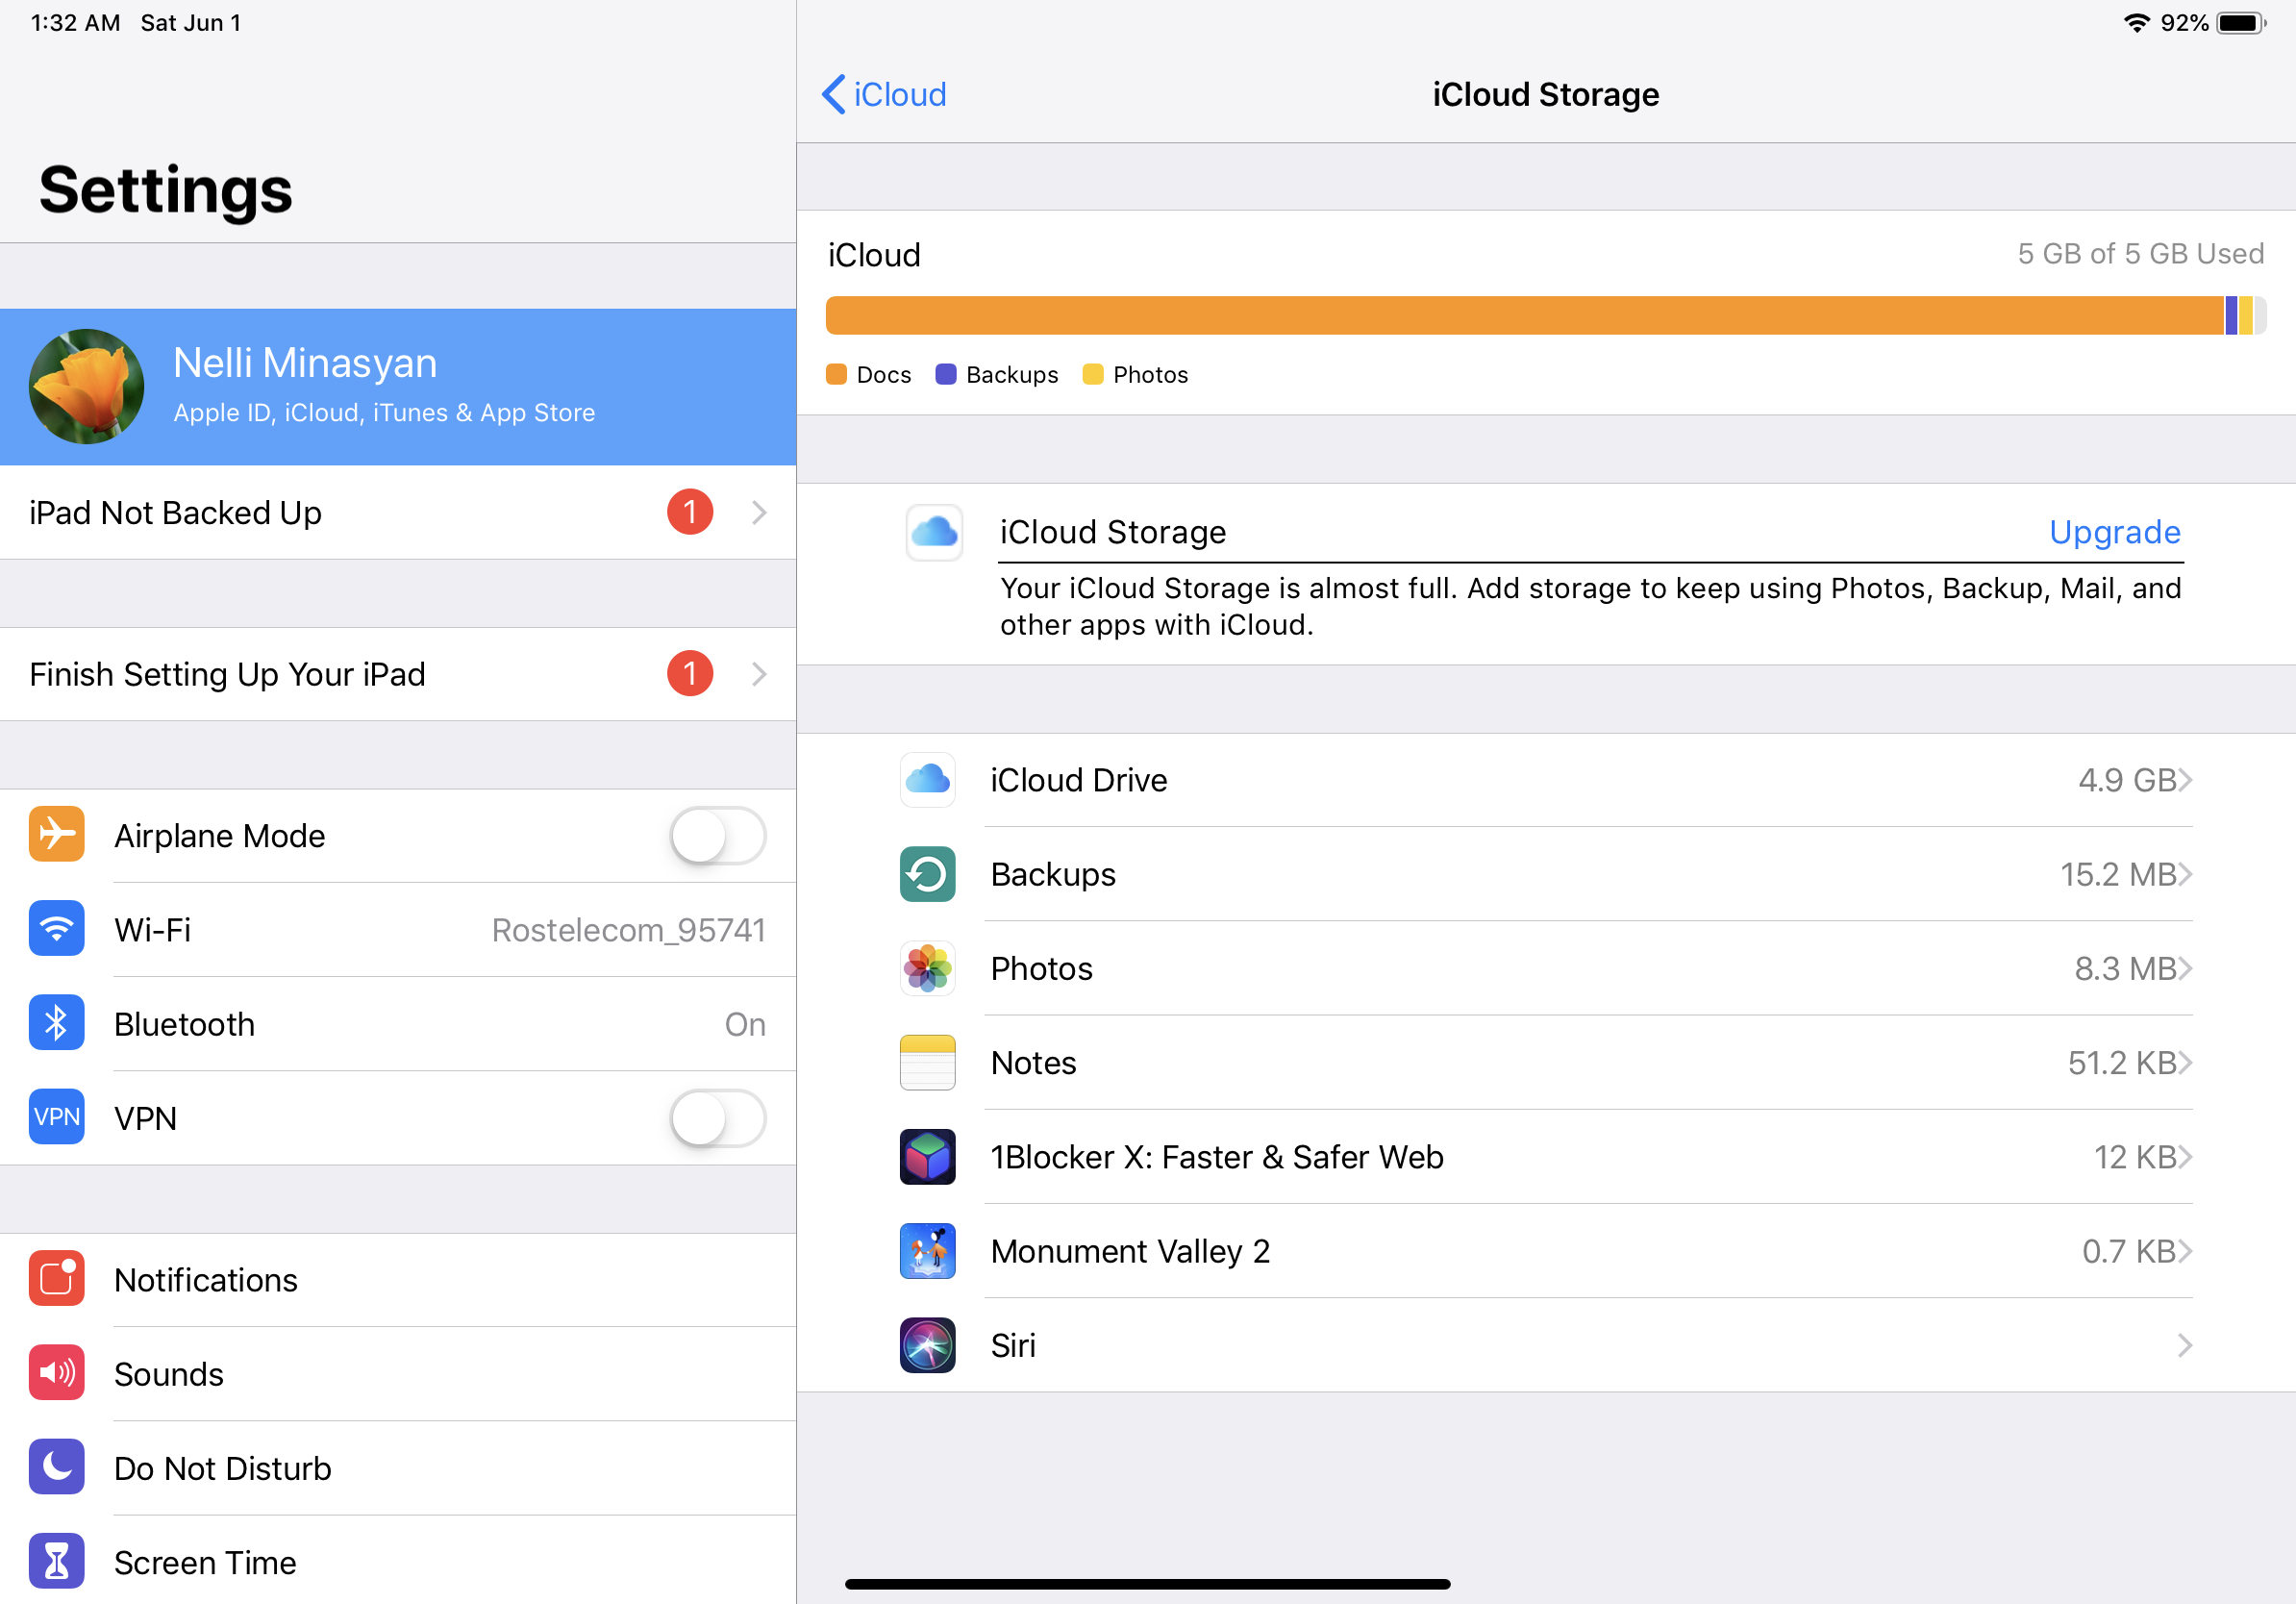
Task: Tap the 1Blocker X cube icon
Action: [927, 1157]
